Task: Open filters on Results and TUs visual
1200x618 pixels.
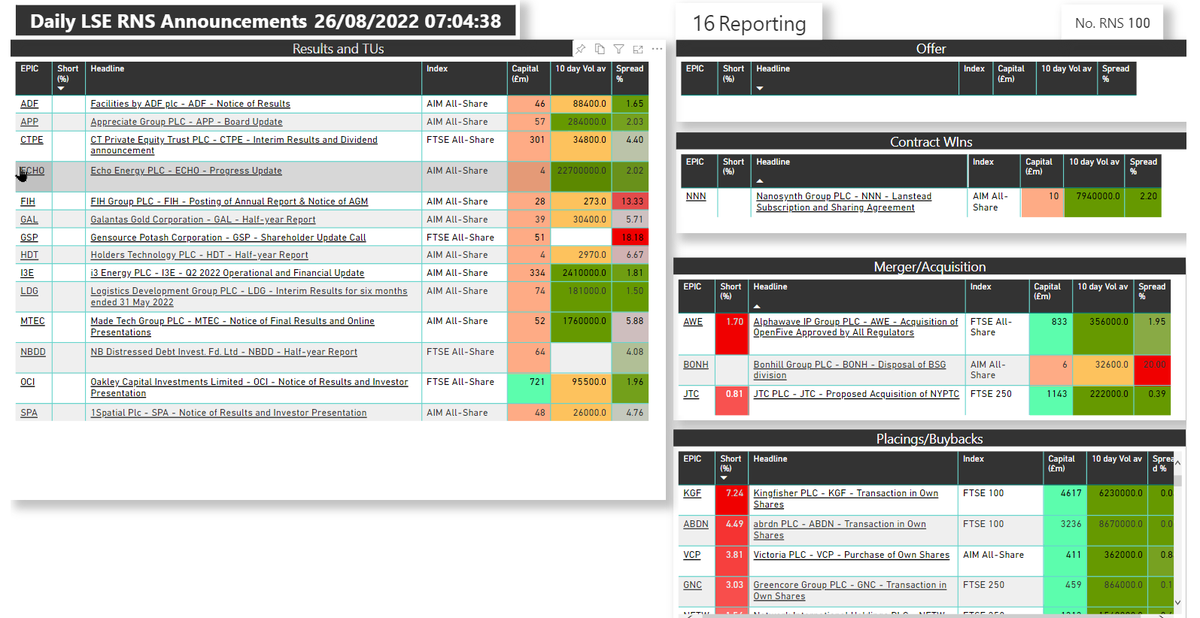Action: [619, 49]
